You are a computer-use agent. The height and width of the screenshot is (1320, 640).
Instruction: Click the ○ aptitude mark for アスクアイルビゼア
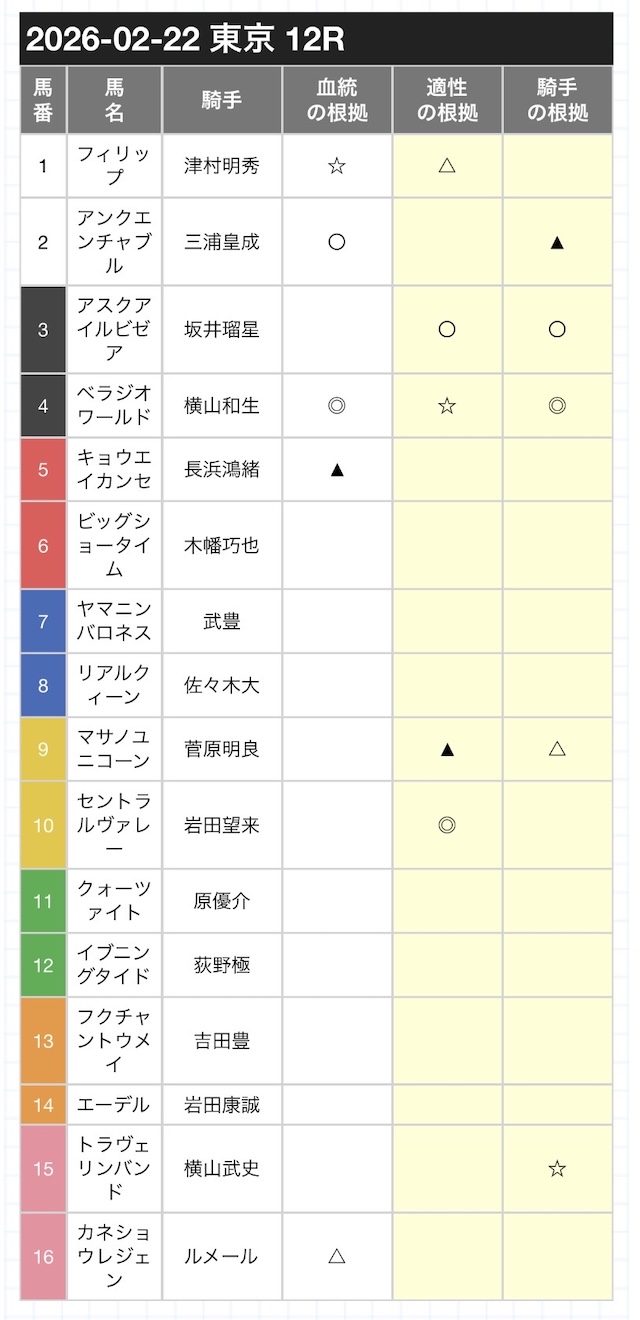click(x=447, y=329)
